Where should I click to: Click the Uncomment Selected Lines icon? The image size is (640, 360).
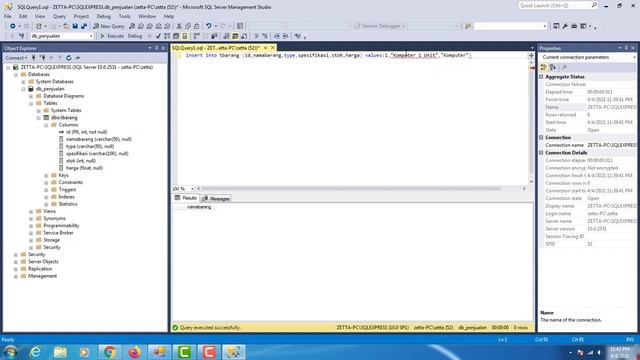[x=265, y=36]
